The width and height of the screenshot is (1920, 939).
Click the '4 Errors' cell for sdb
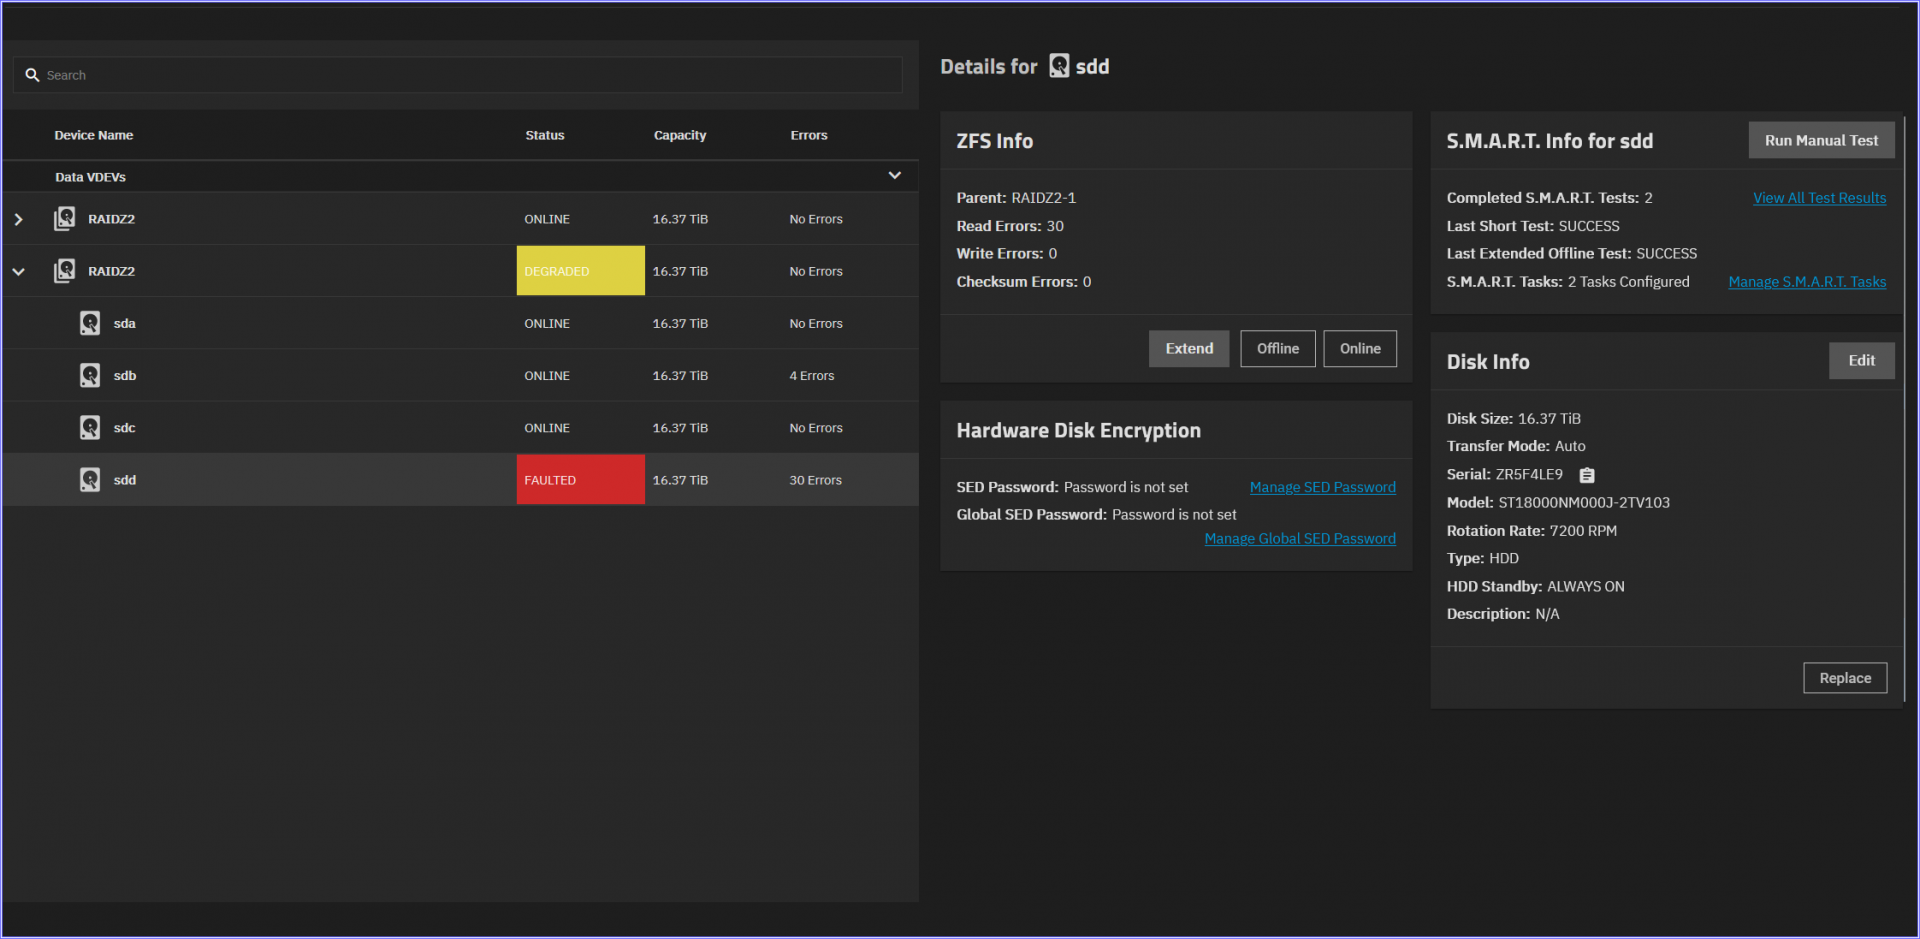[x=811, y=376]
